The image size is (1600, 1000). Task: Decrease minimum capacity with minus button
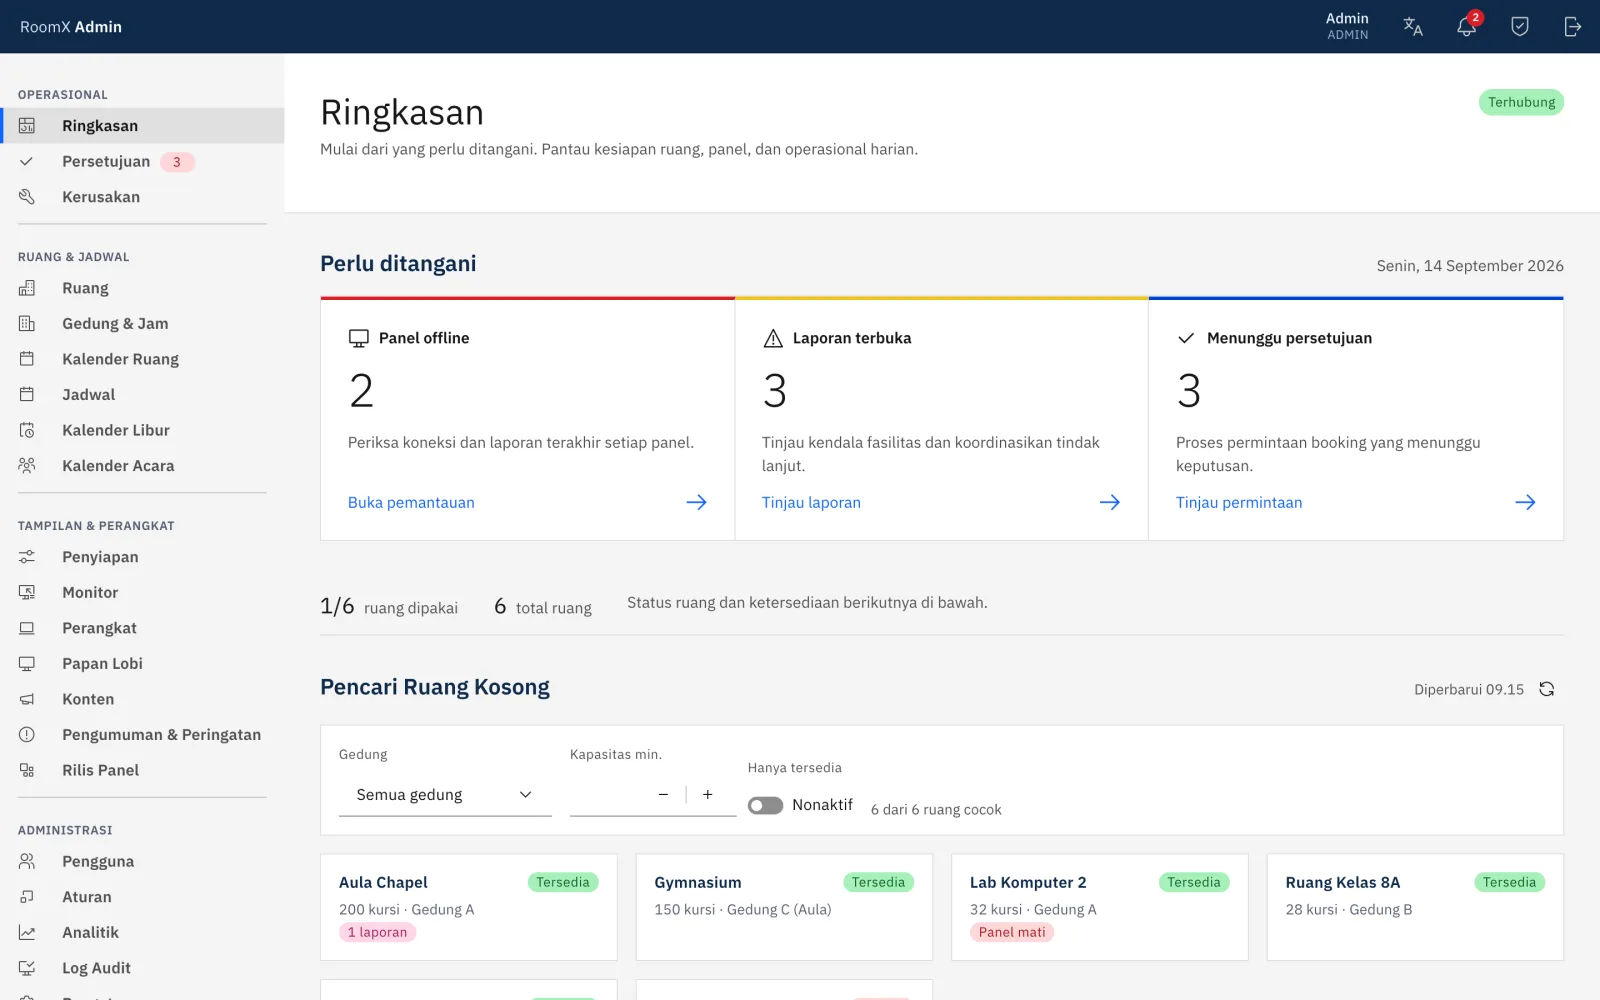point(663,794)
